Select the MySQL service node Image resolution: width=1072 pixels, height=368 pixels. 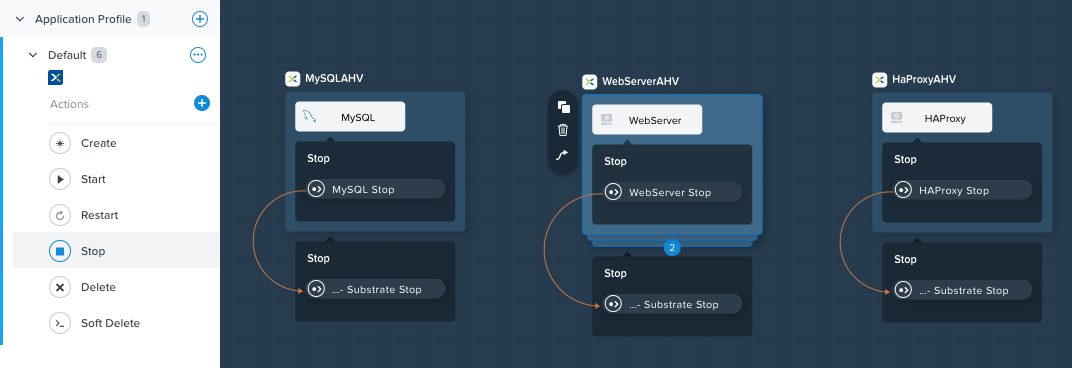tap(350, 117)
